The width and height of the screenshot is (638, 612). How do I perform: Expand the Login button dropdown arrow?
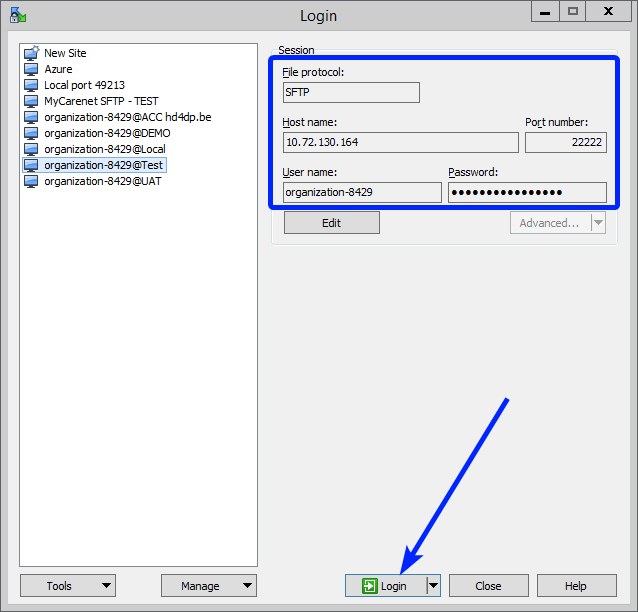click(x=434, y=586)
